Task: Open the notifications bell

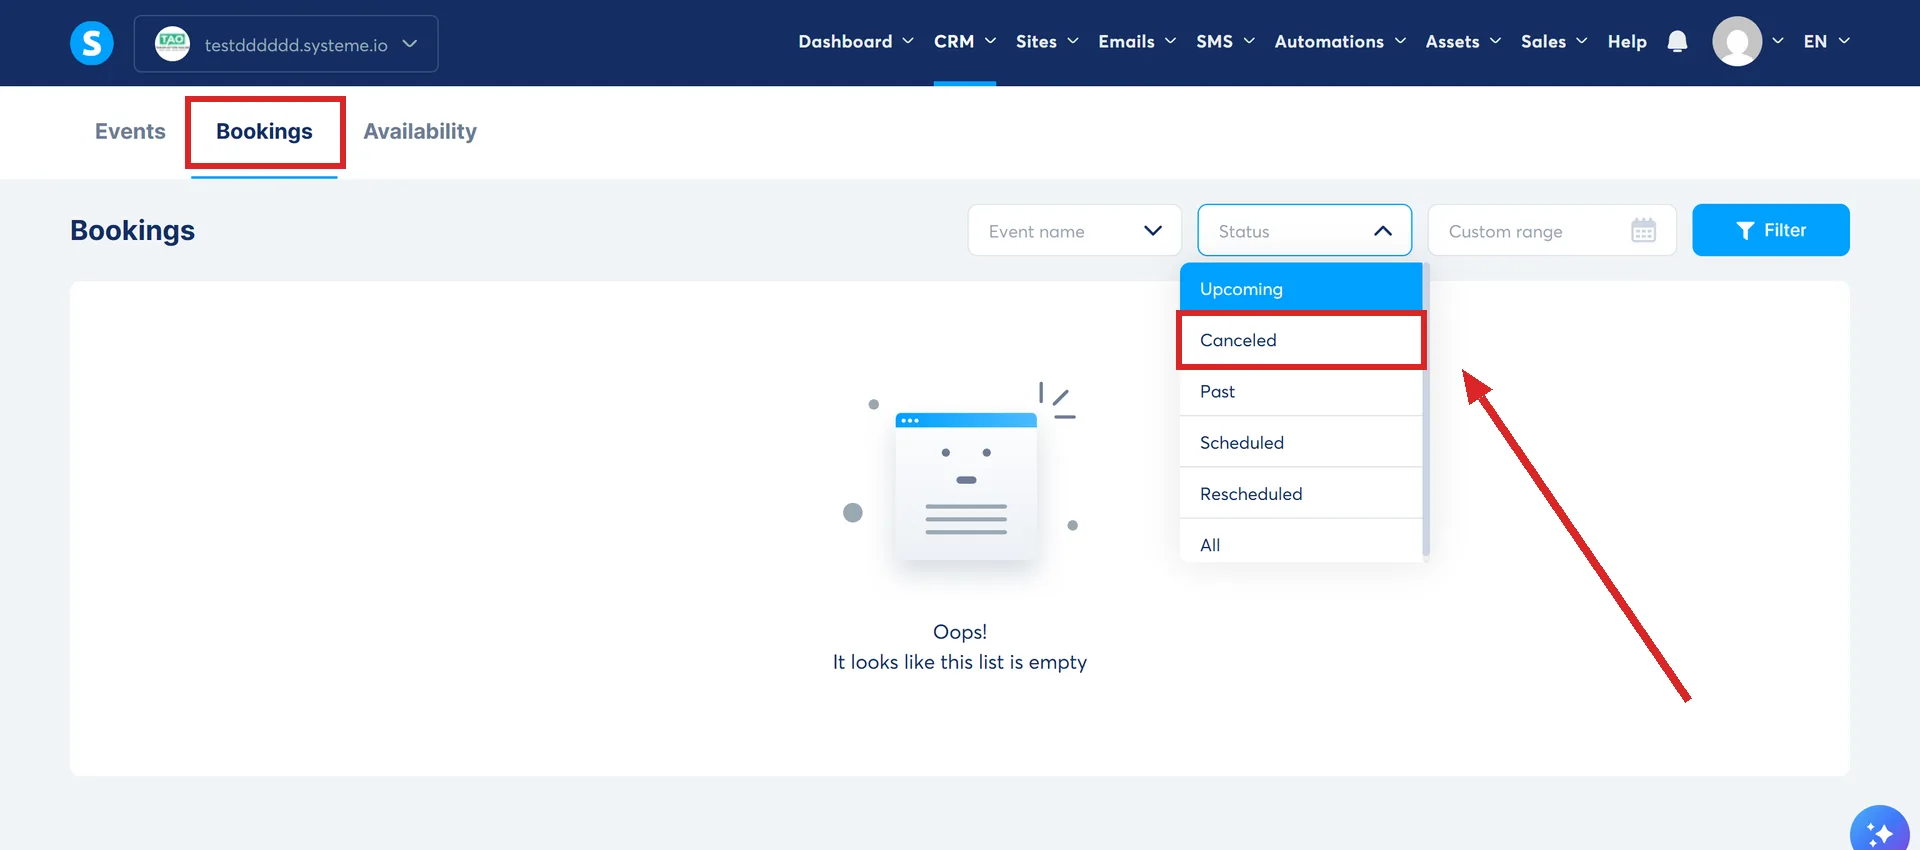Action: [x=1677, y=41]
